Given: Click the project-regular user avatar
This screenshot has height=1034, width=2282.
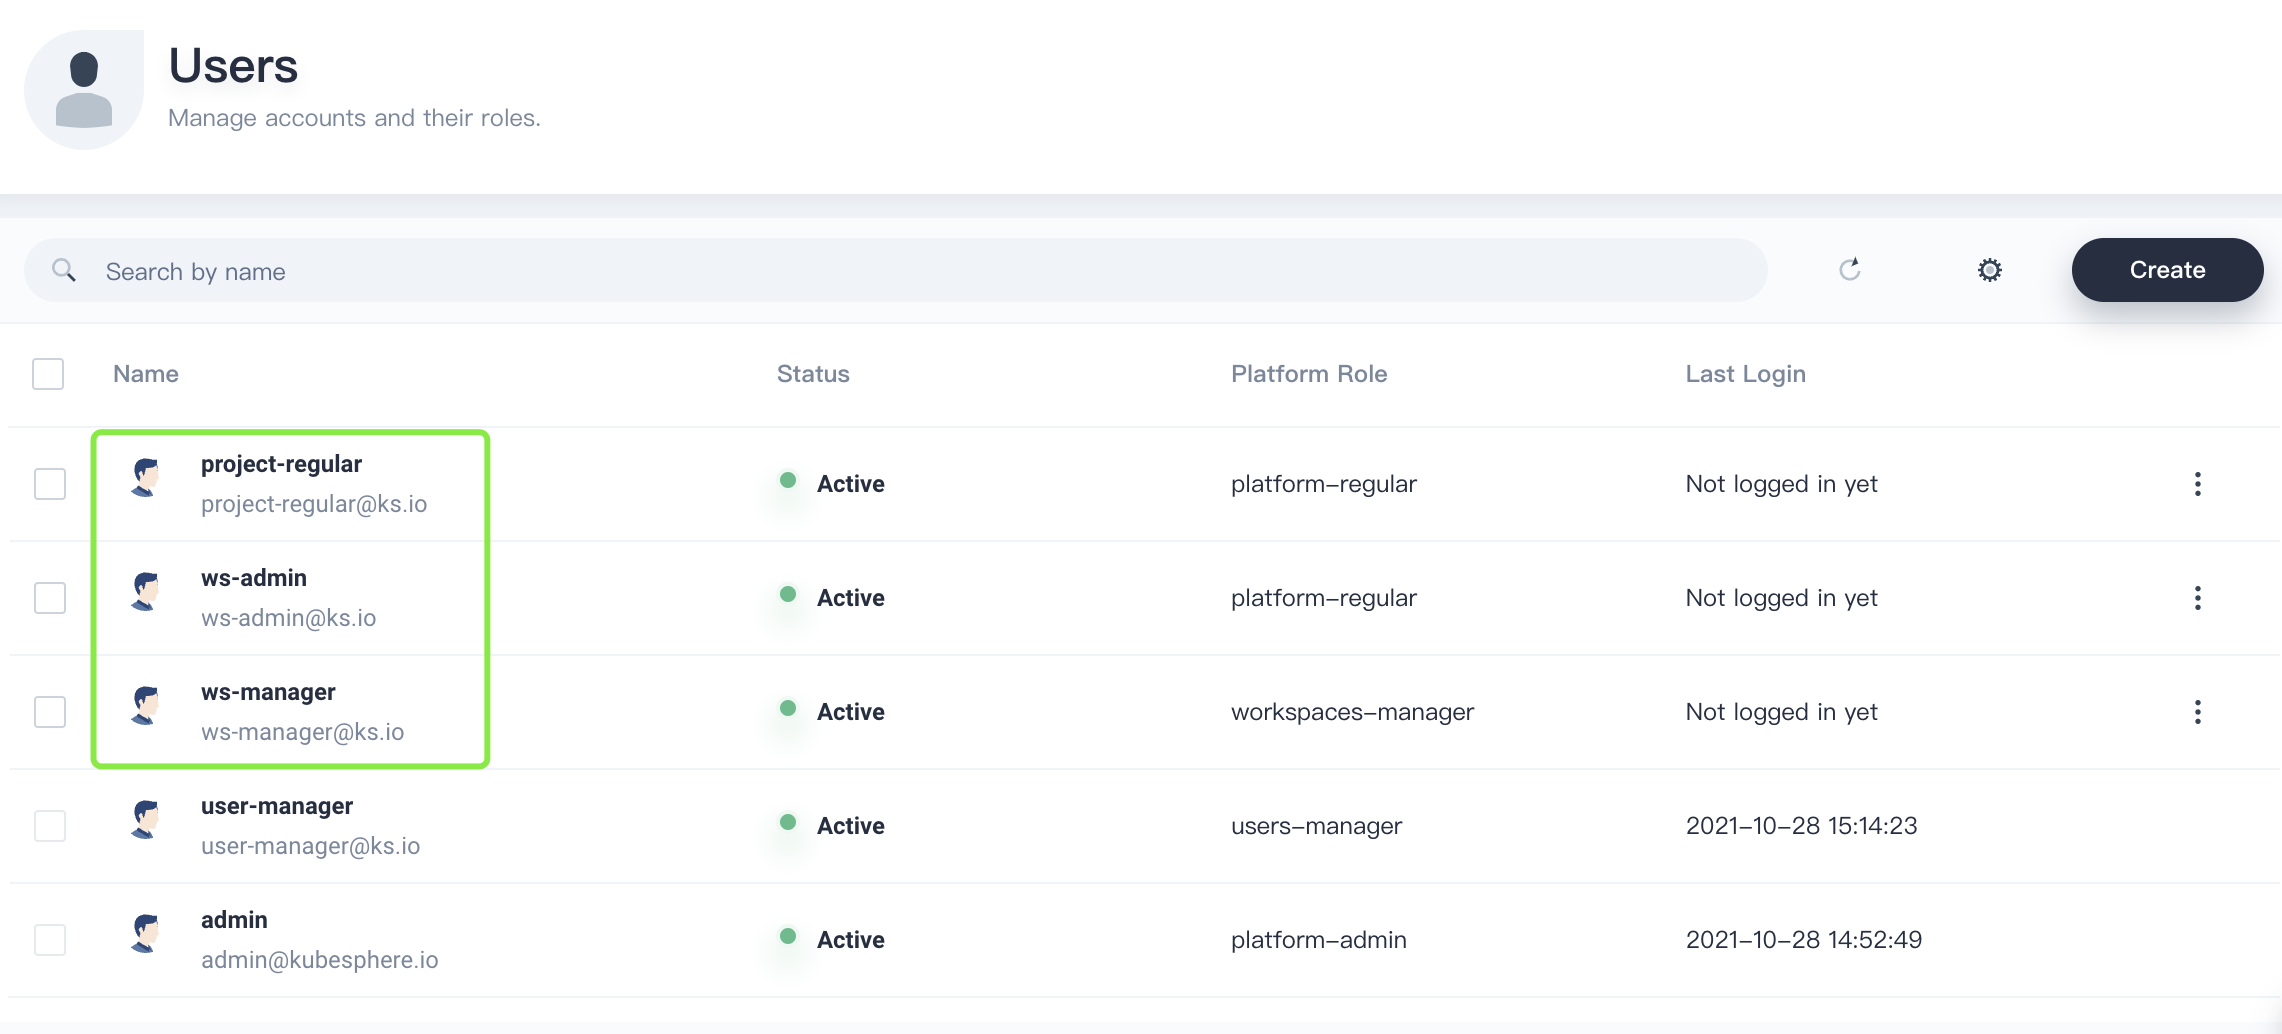Looking at the screenshot, I should coord(146,478).
